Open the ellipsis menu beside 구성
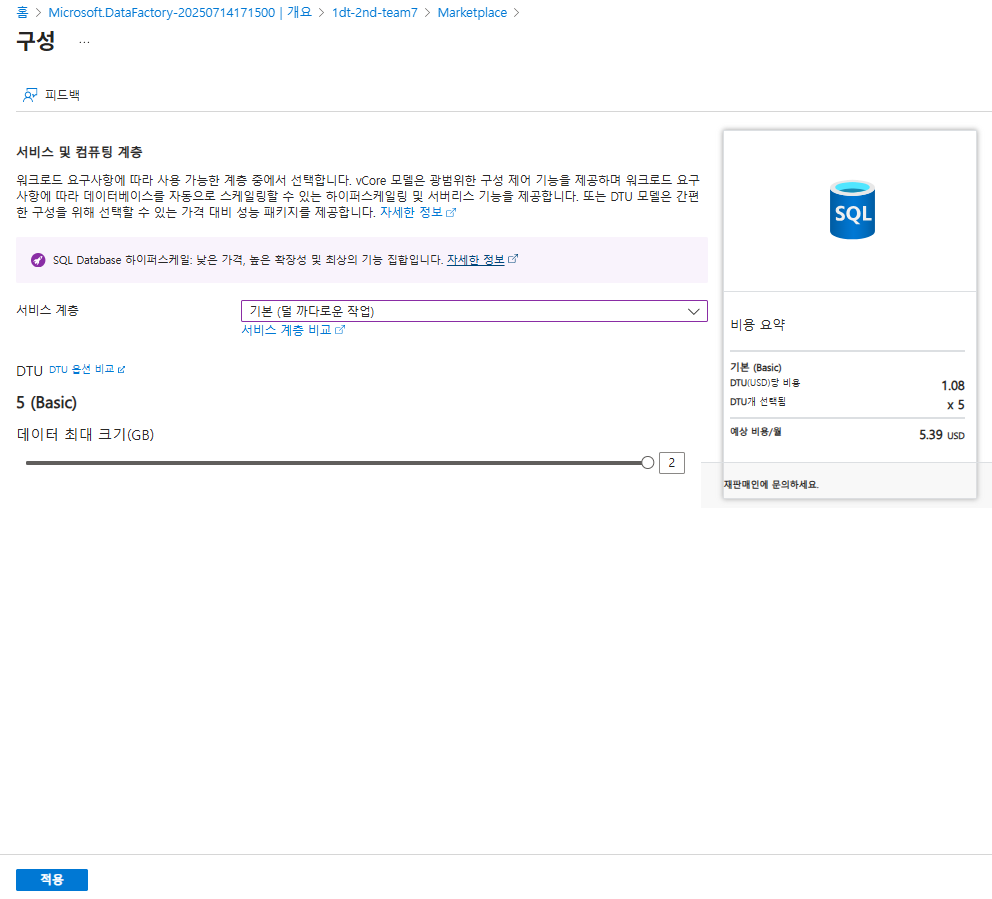The height and width of the screenshot is (899, 992). point(84,42)
